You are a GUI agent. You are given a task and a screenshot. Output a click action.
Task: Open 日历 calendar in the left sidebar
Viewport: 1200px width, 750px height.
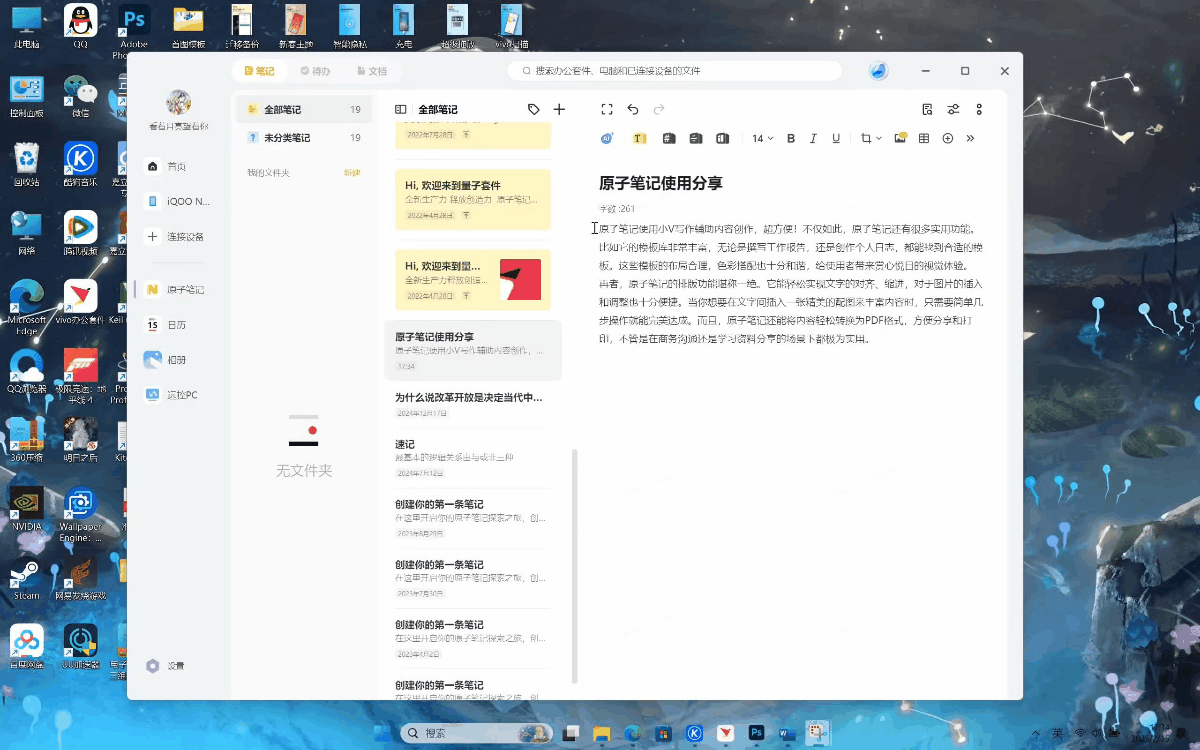point(166,325)
